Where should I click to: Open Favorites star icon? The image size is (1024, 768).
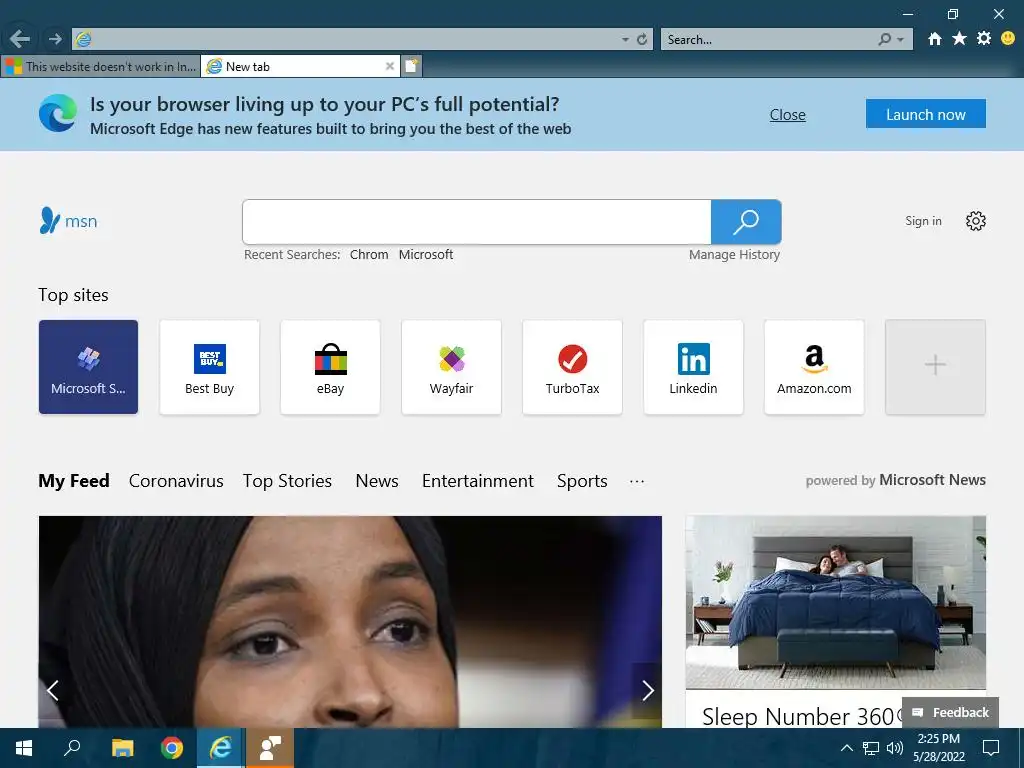(959, 39)
